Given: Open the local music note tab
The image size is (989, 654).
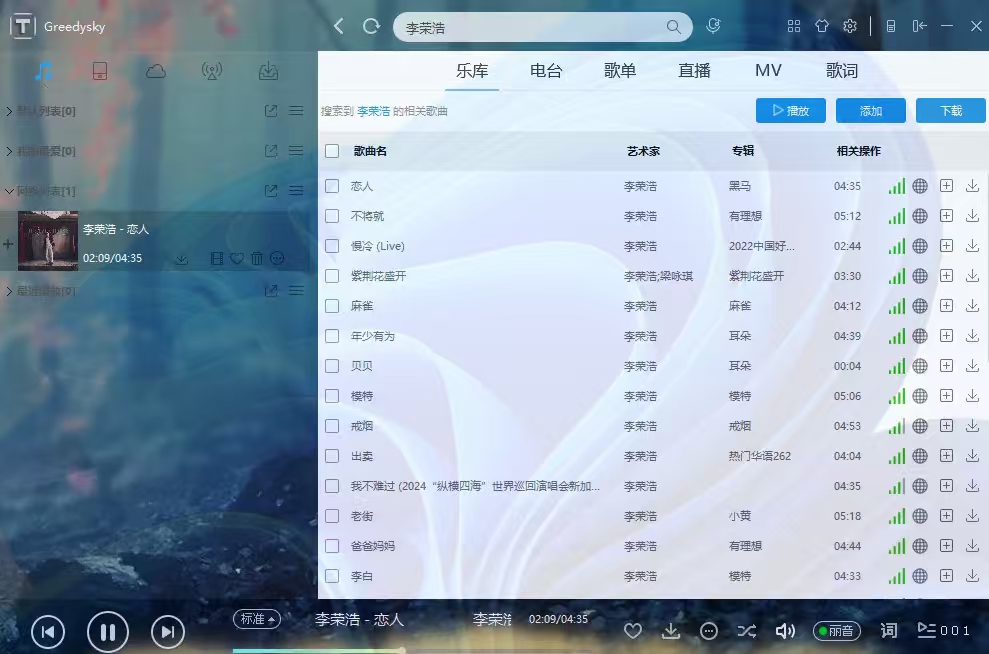Looking at the screenshot, I should pos(44,71).
